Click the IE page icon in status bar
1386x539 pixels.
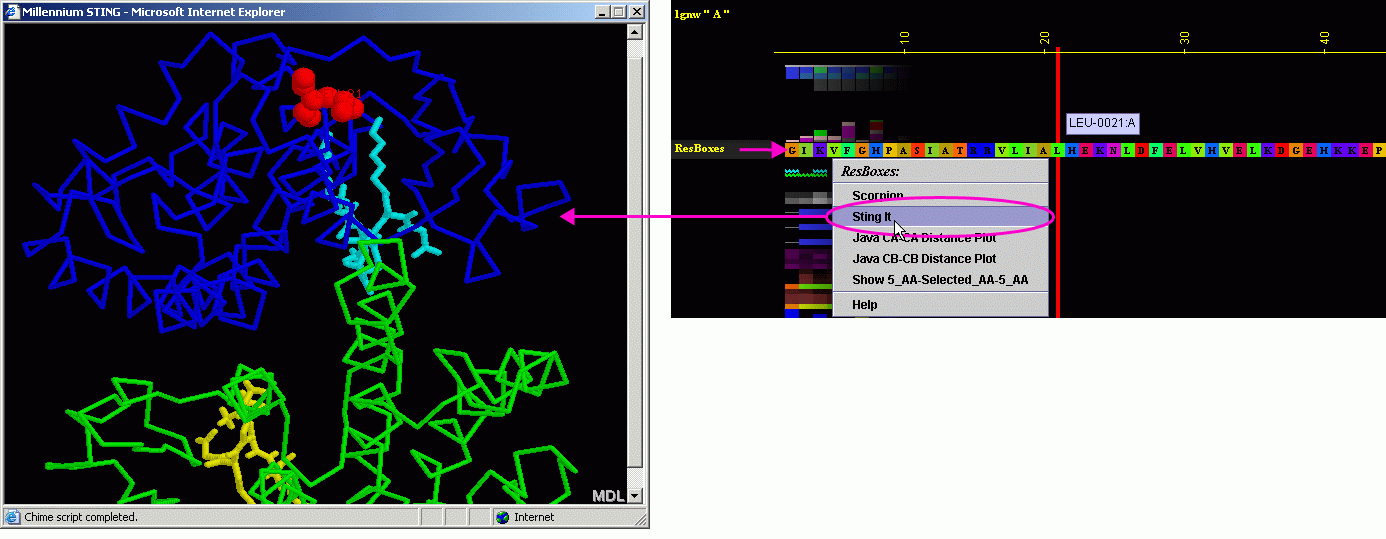click(x=12, y=517)
